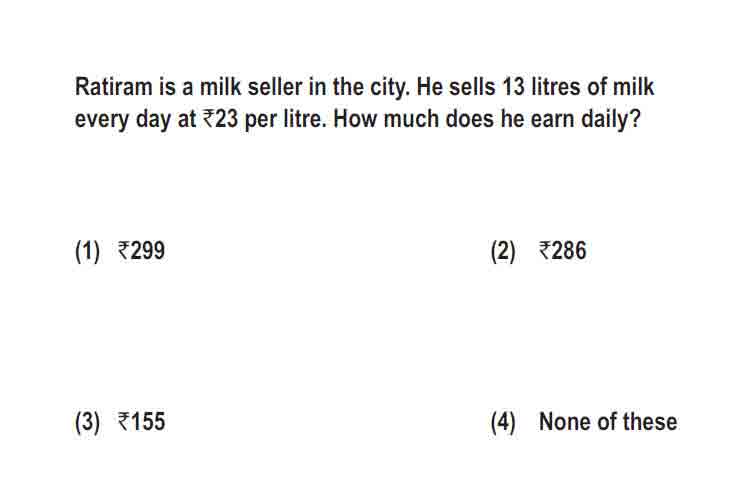Click the (4) option number label
750x500 pixels.
503,422
